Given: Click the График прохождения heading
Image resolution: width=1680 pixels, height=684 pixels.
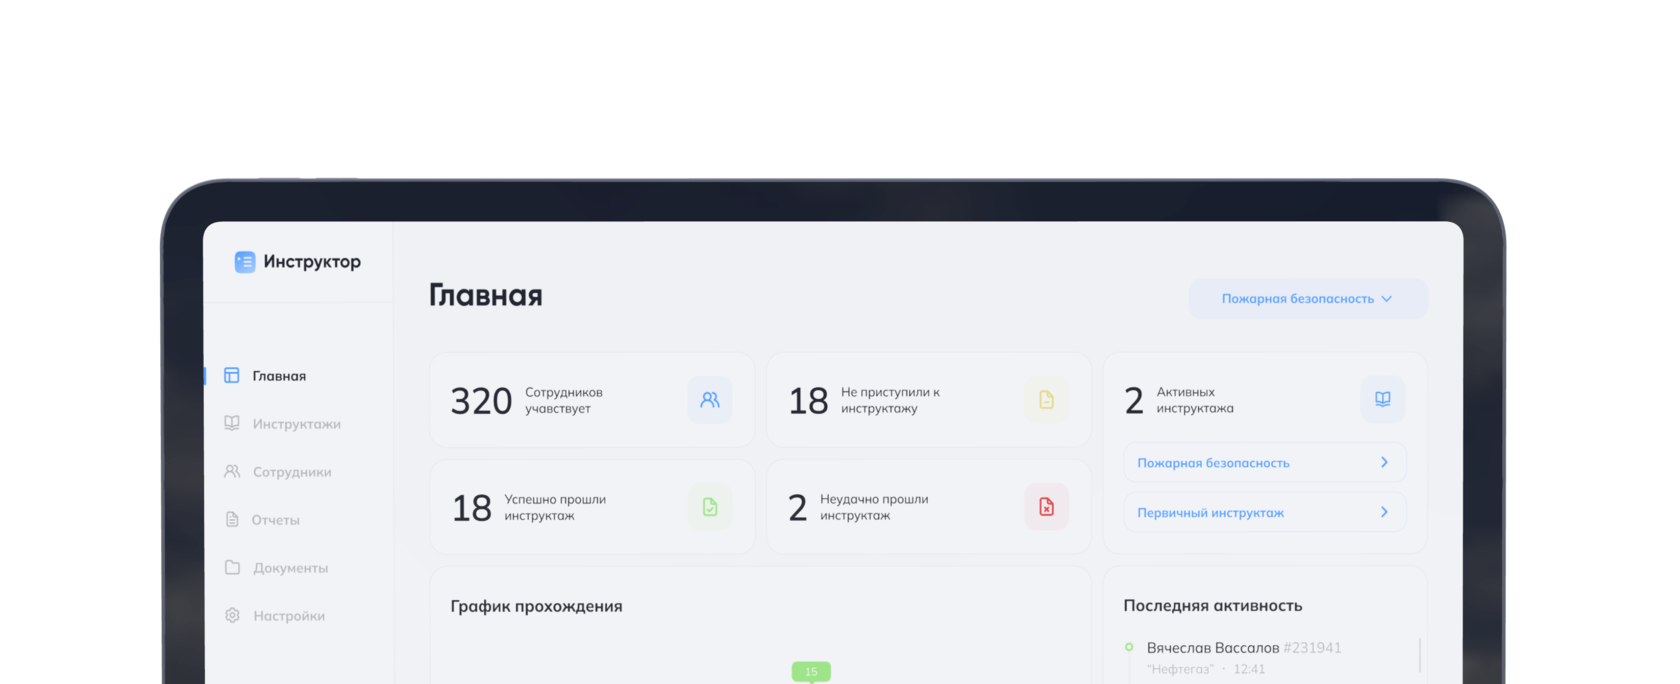Looking at the screenshot, I should [x=536, y=606].
